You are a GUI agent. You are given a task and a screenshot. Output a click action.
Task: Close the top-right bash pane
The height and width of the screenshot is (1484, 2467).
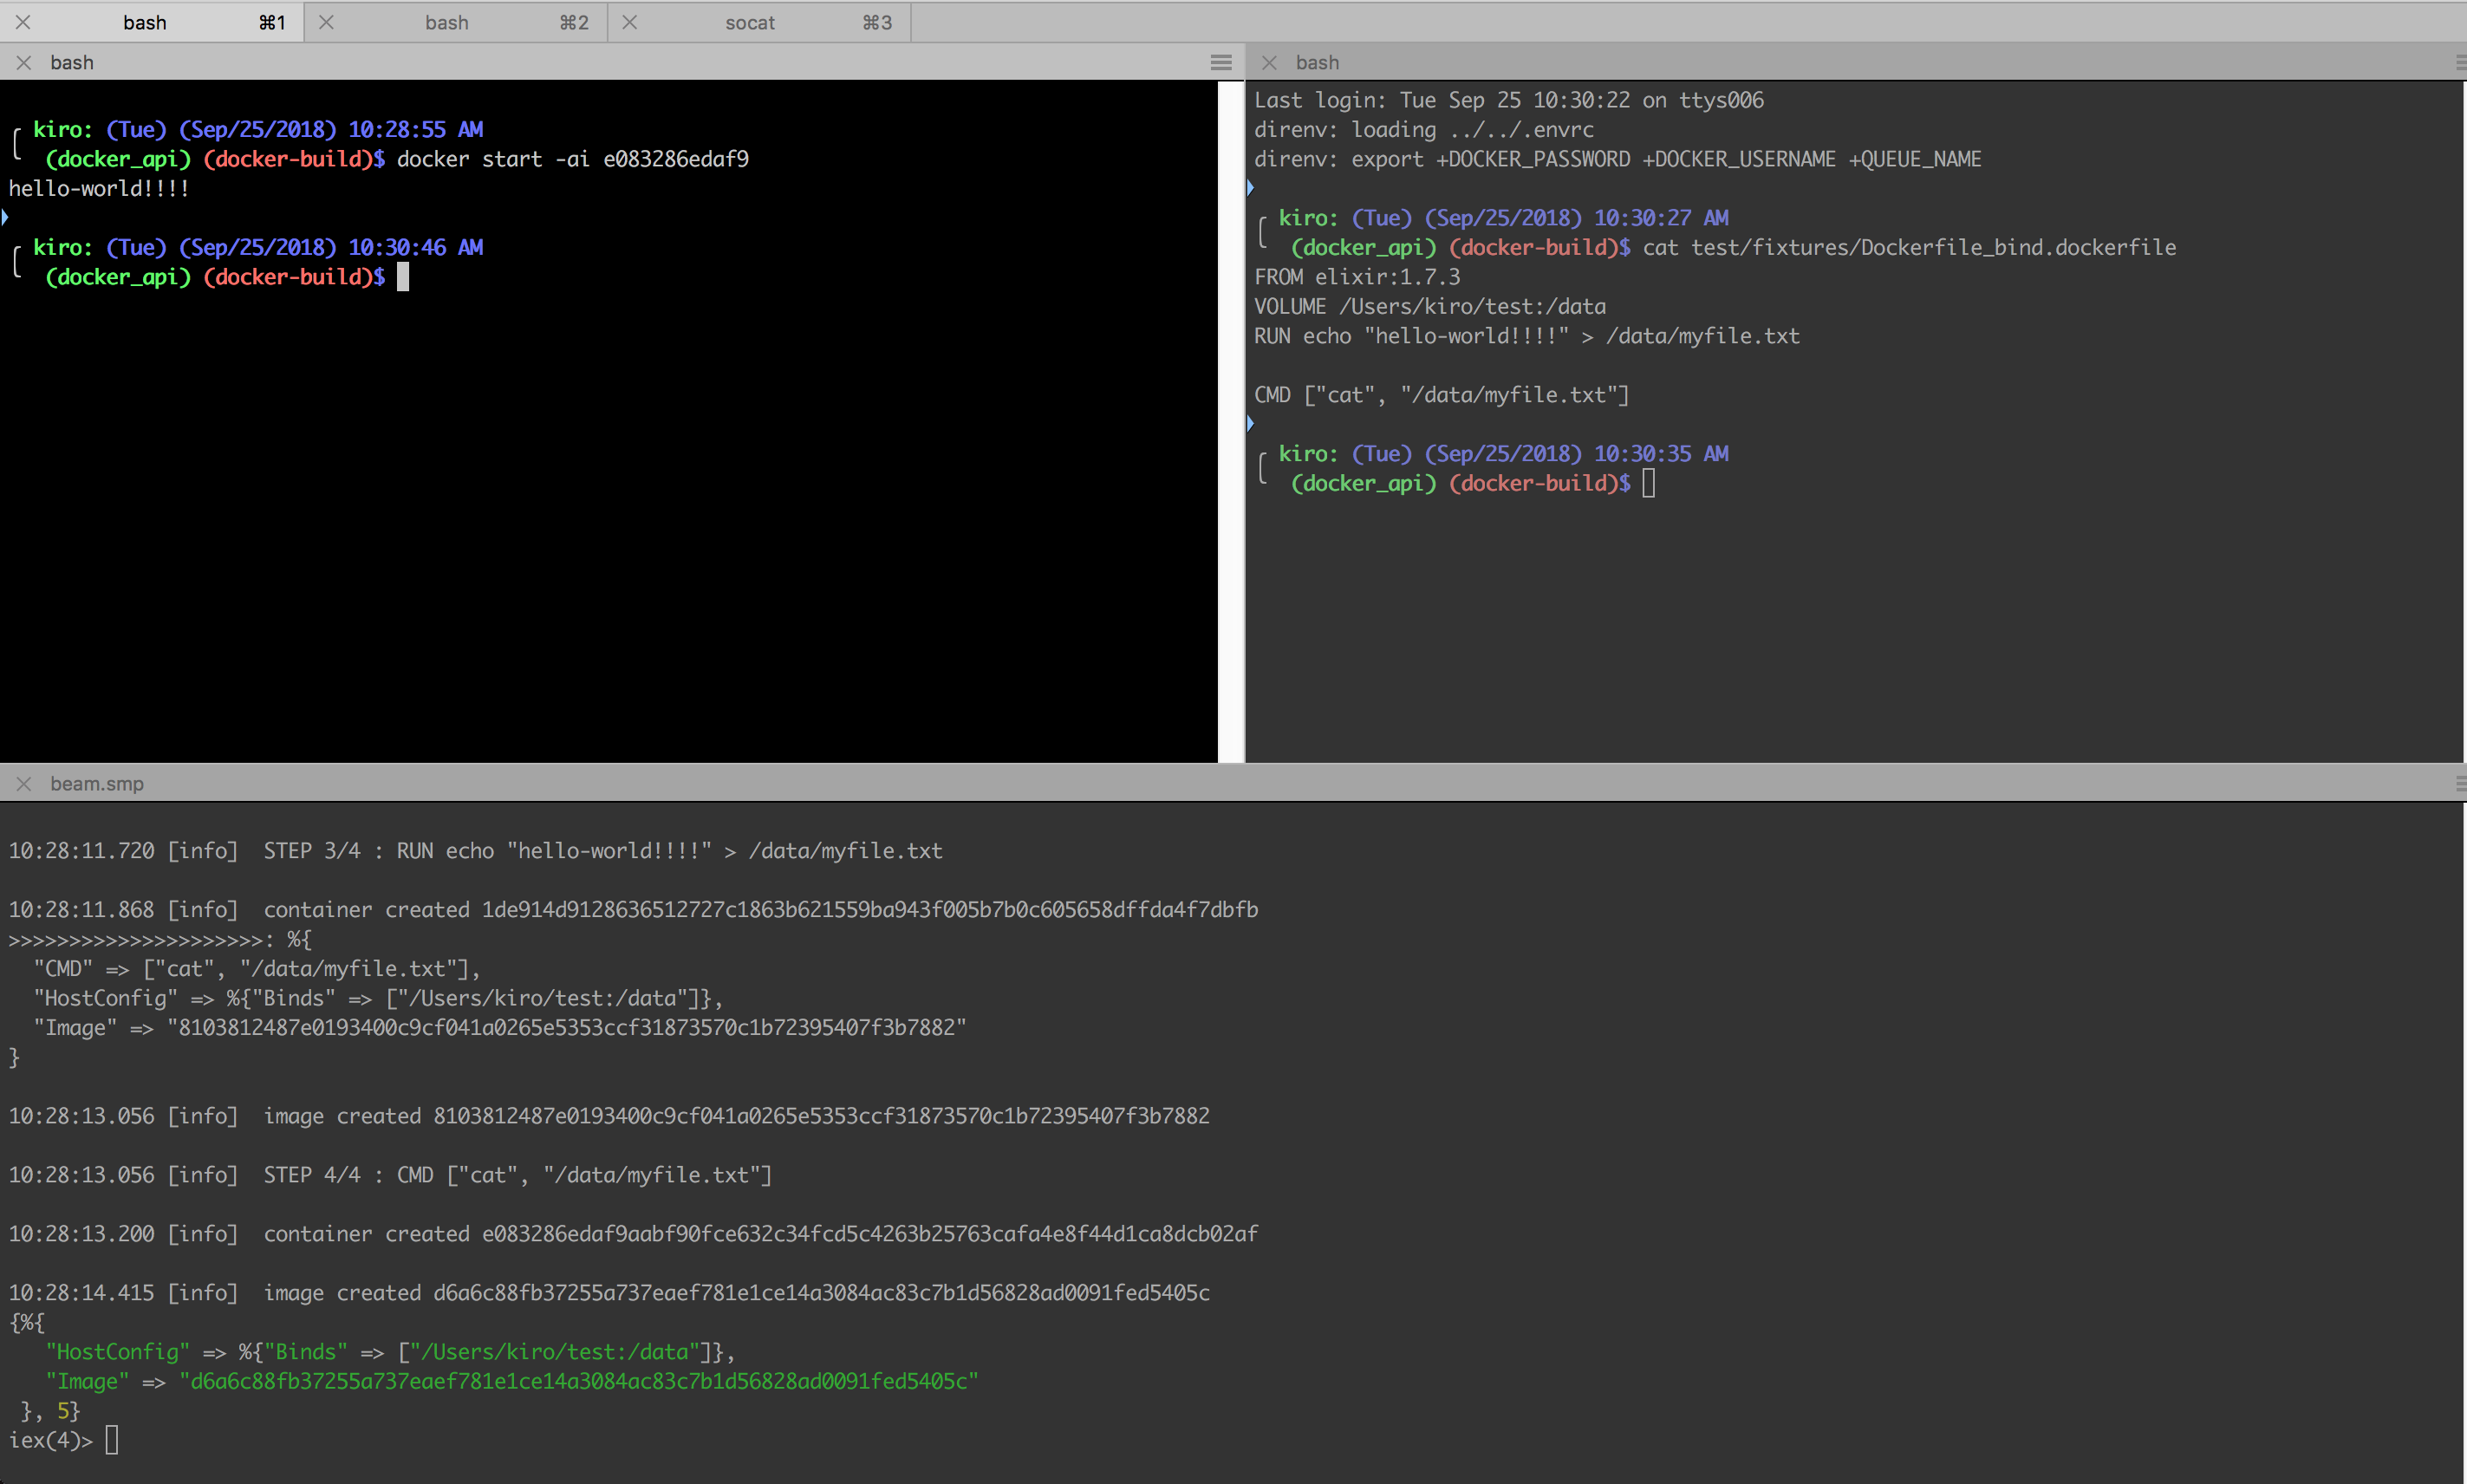1269,62
